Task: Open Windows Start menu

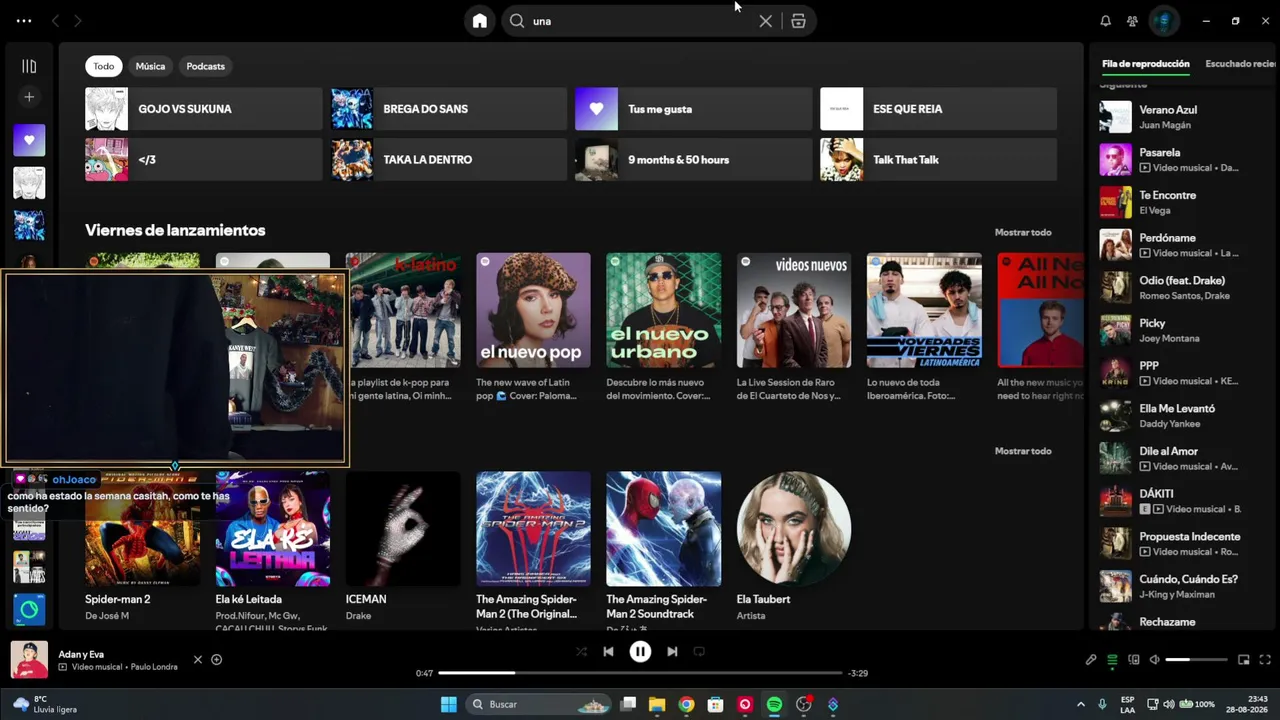Action: coord(449,704)
